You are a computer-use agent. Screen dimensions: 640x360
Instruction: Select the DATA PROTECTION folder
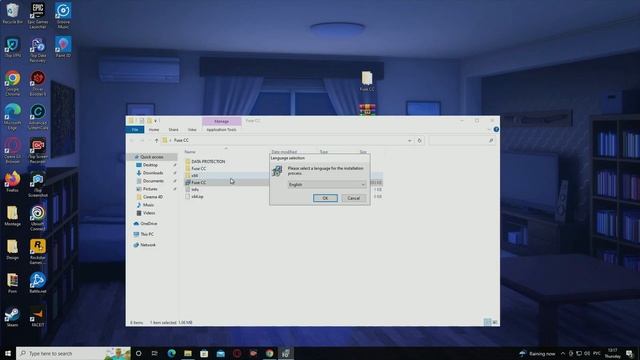point(208,162)
